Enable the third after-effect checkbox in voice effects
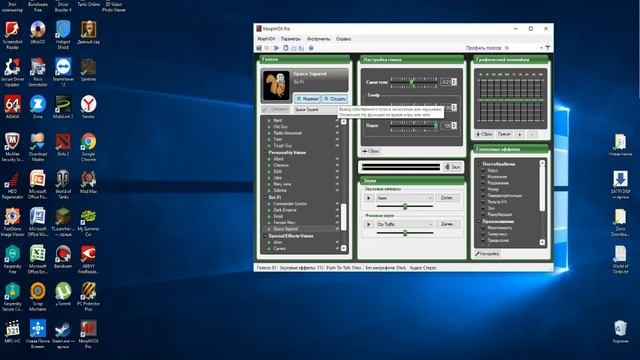Screen dimensions: 640x360 coord(483,183)
